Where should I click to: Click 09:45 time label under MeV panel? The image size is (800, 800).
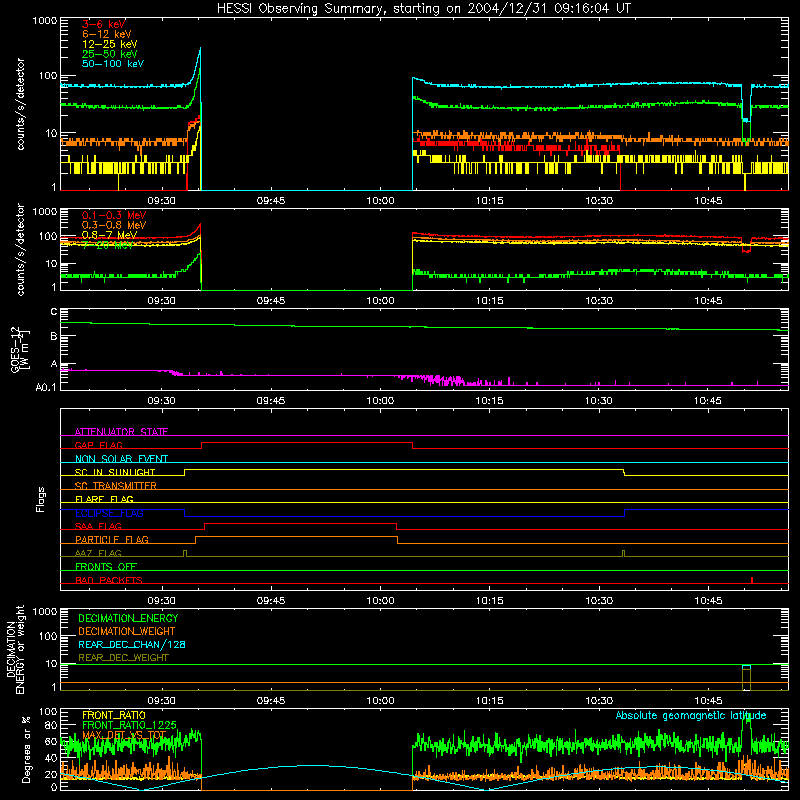pyautogui.click(x=270, y=301)
